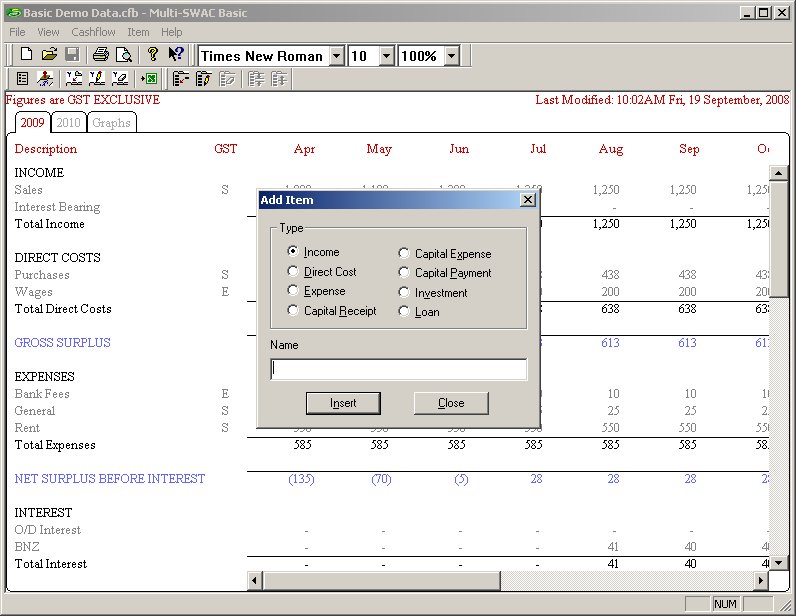This screenshot has width=796, height=616.
Task: Click the greyed move item down icon
Action: 256,79
